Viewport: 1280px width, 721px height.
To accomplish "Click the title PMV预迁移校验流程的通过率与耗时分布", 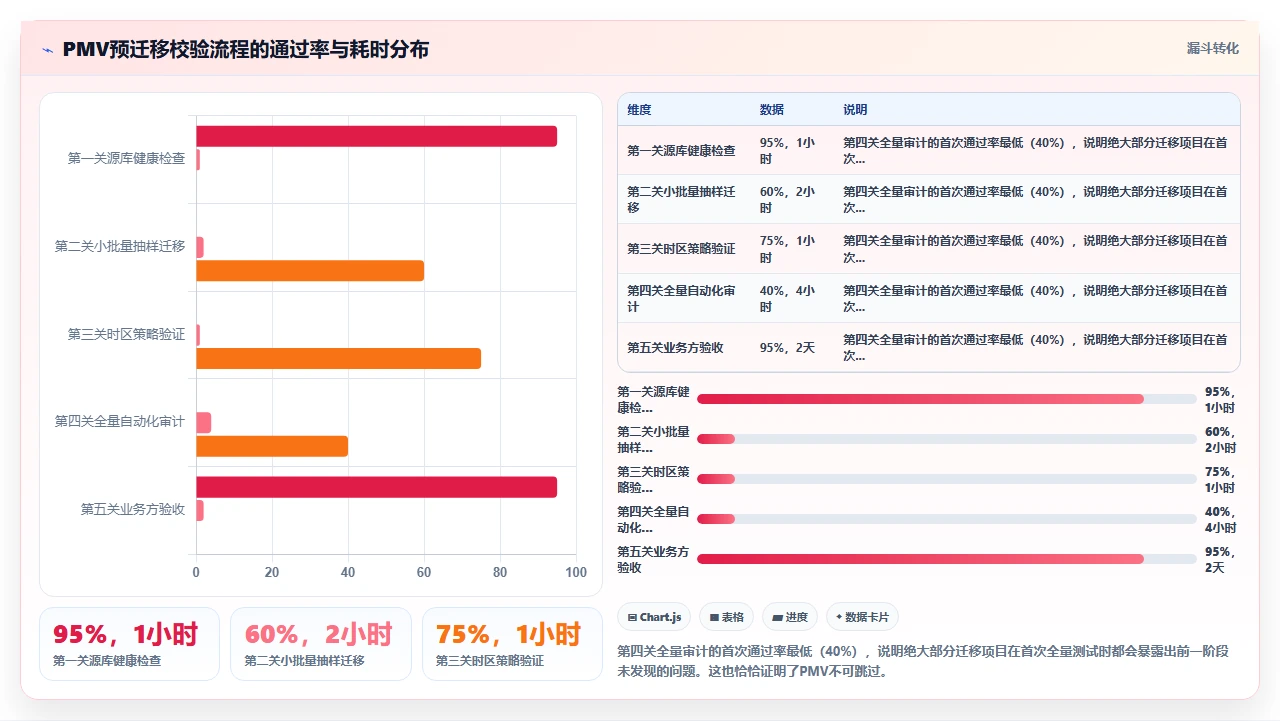I will [246, 49].
